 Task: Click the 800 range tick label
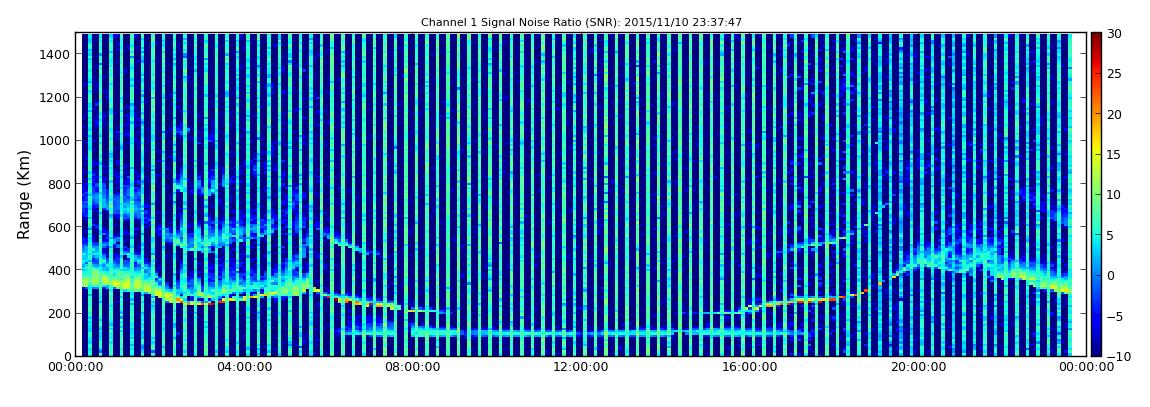pos(59,184)
